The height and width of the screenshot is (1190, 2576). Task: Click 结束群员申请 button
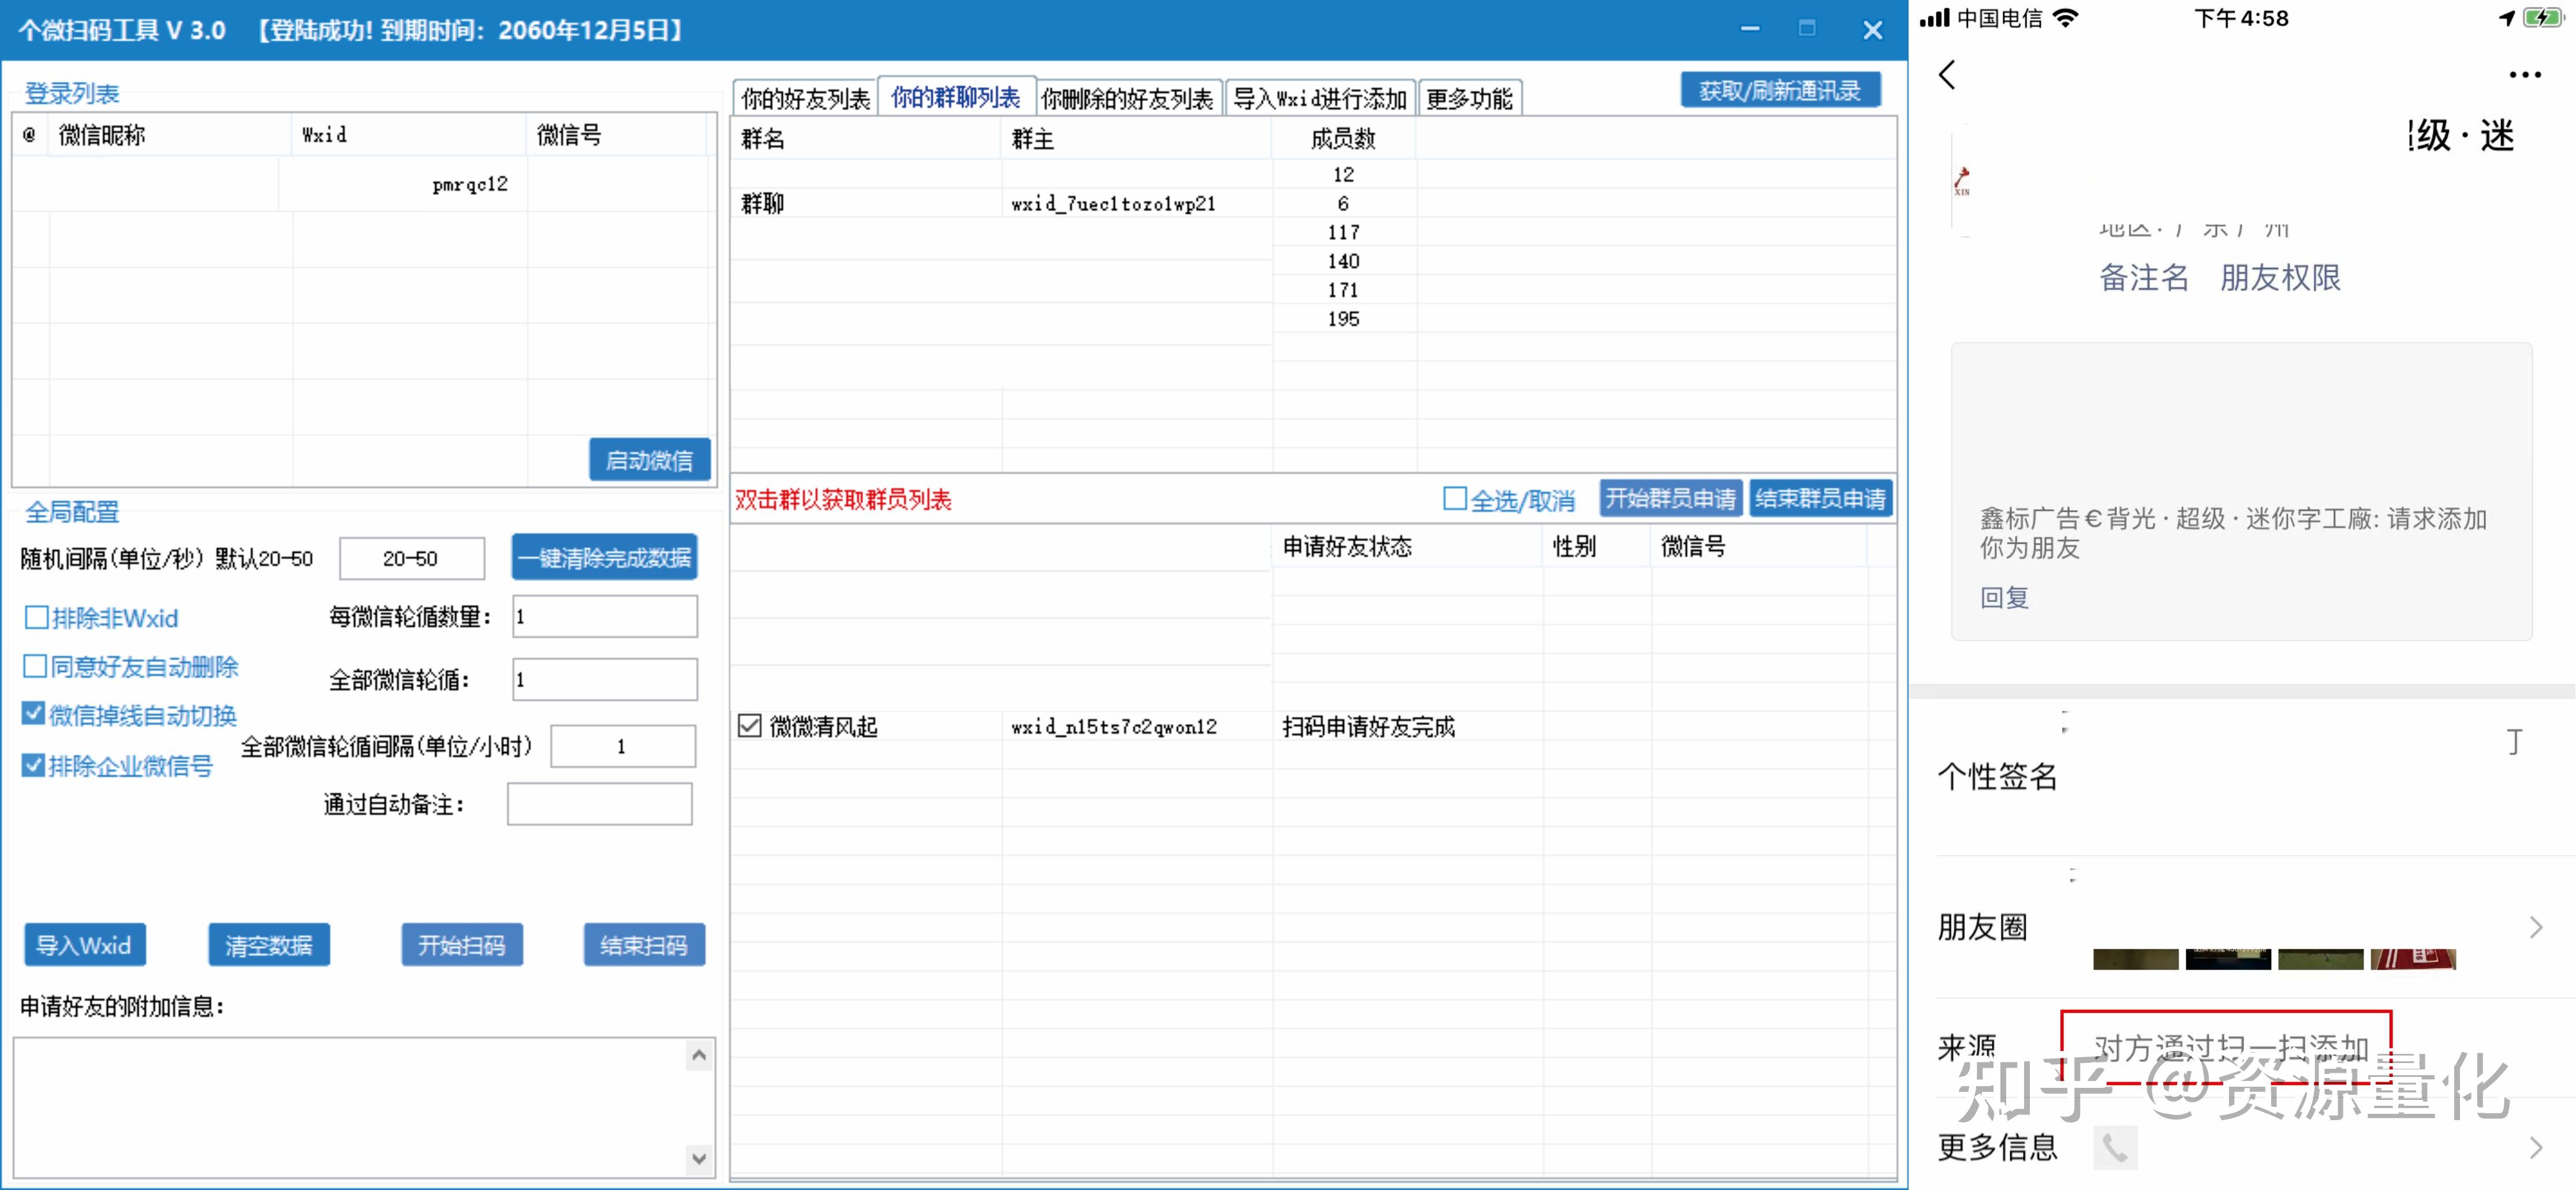click(1821, 498)
